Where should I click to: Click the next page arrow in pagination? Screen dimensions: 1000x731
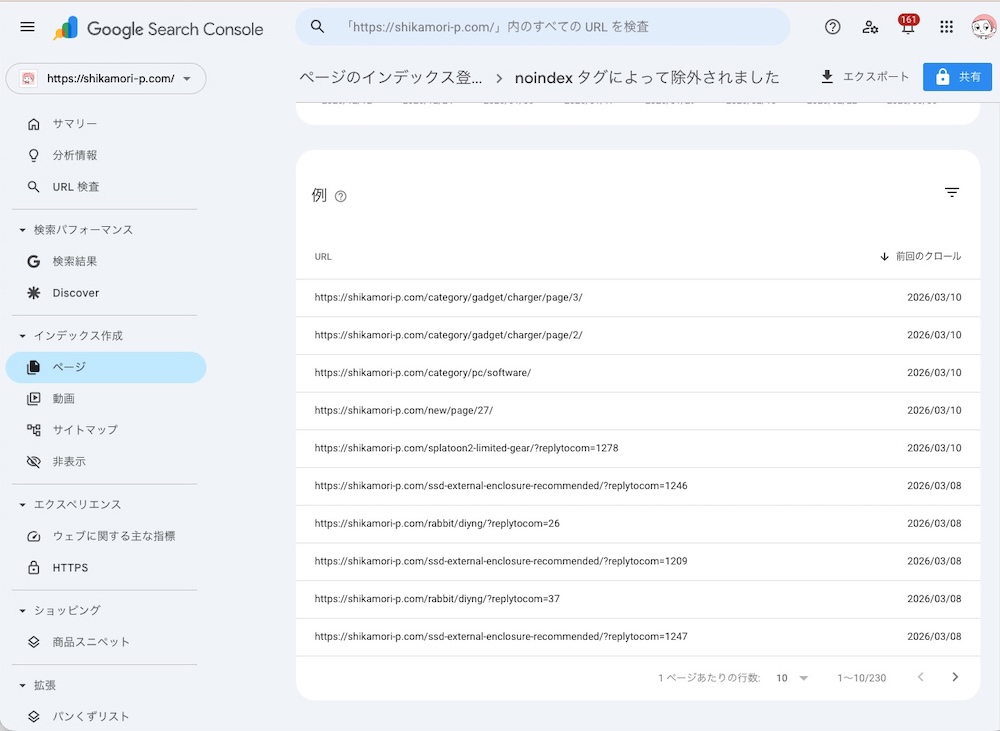click(954, 677)
